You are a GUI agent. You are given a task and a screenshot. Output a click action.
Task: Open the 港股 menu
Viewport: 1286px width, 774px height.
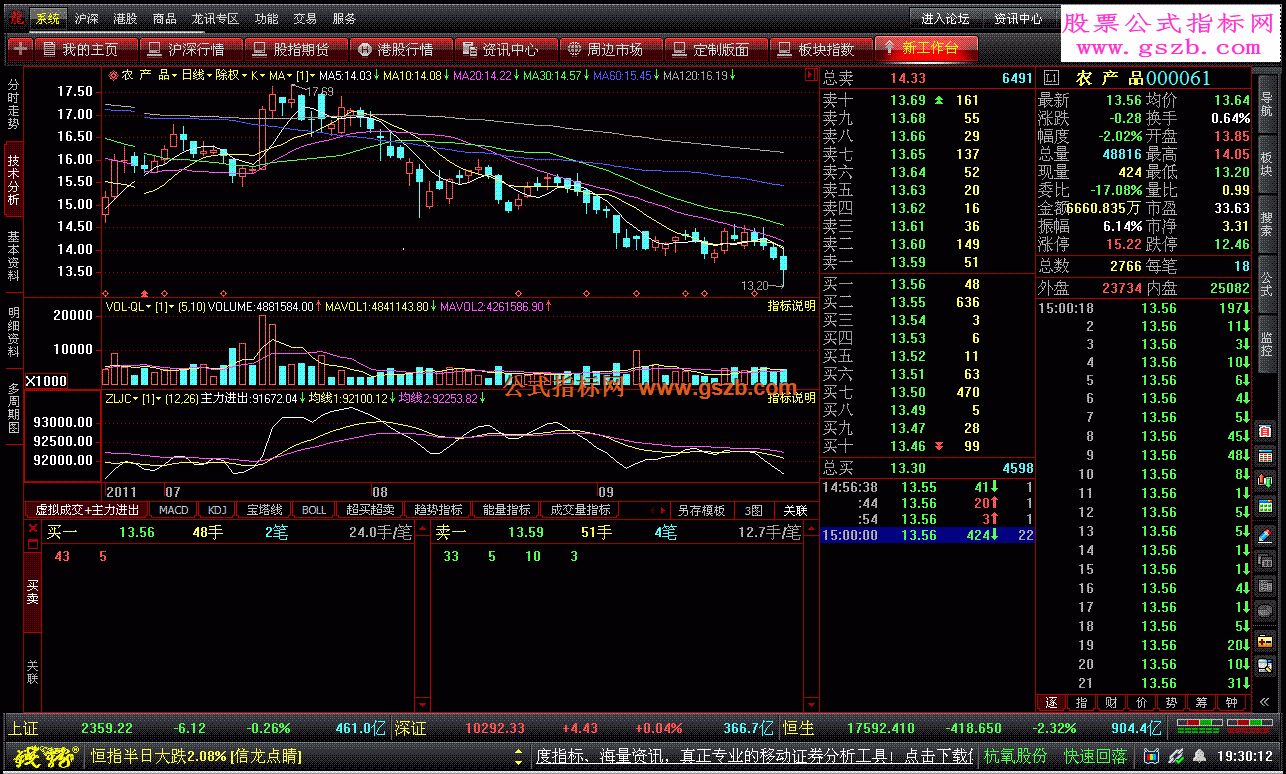point(126,18)
